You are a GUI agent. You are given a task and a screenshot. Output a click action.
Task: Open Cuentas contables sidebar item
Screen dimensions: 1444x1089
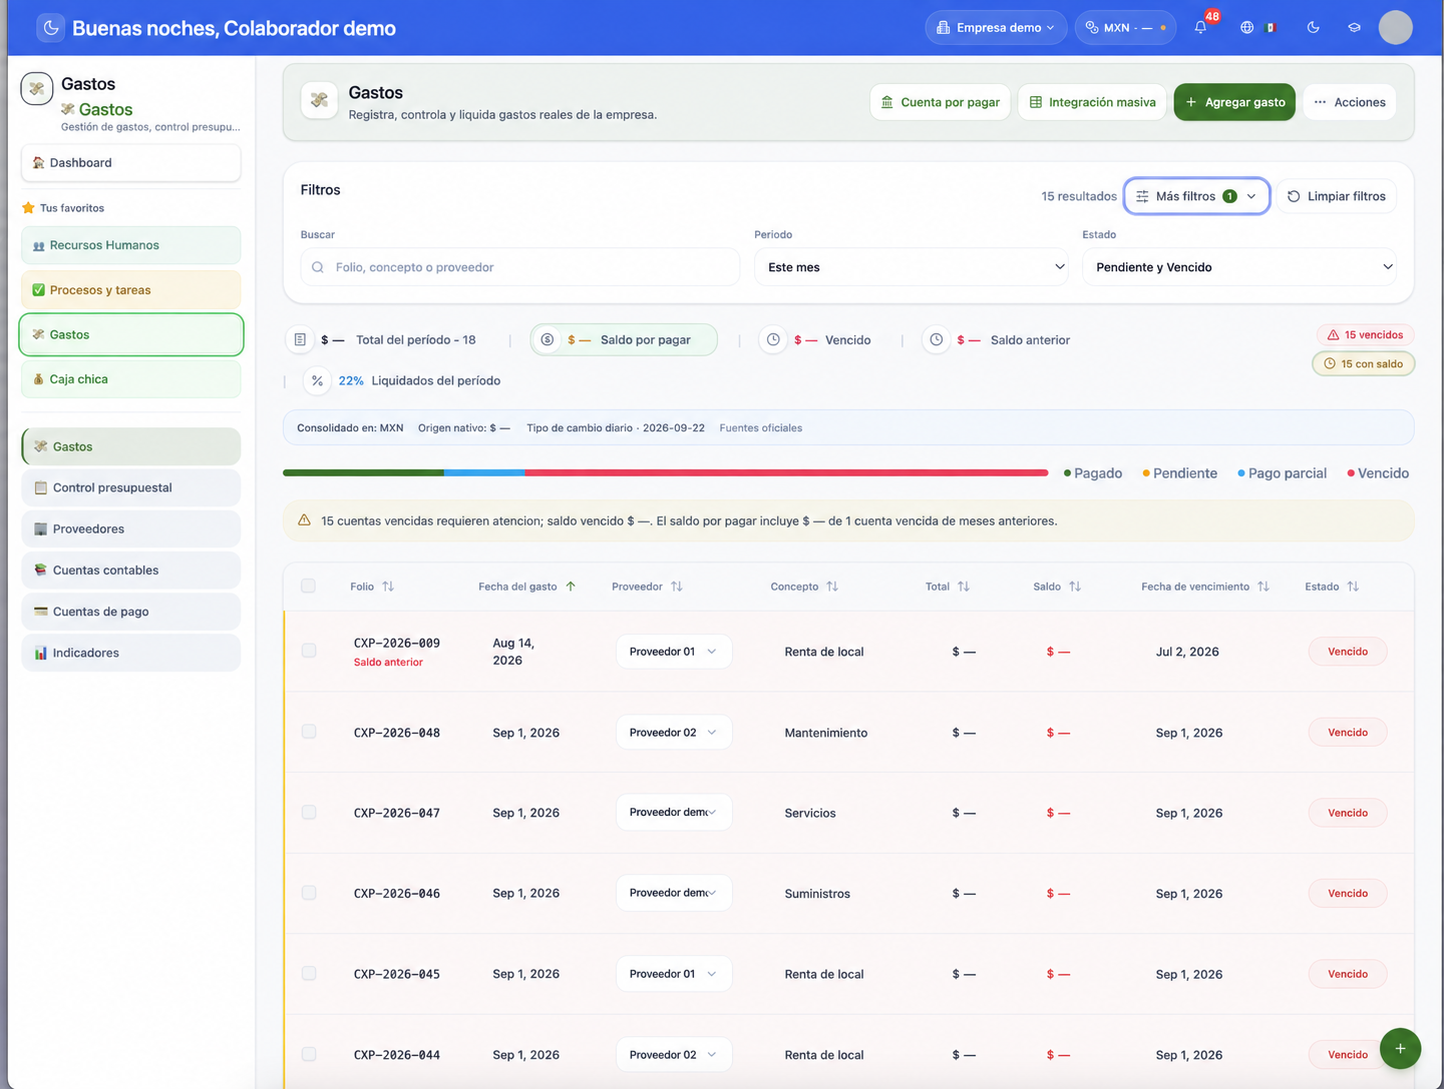tap(131, 570)
